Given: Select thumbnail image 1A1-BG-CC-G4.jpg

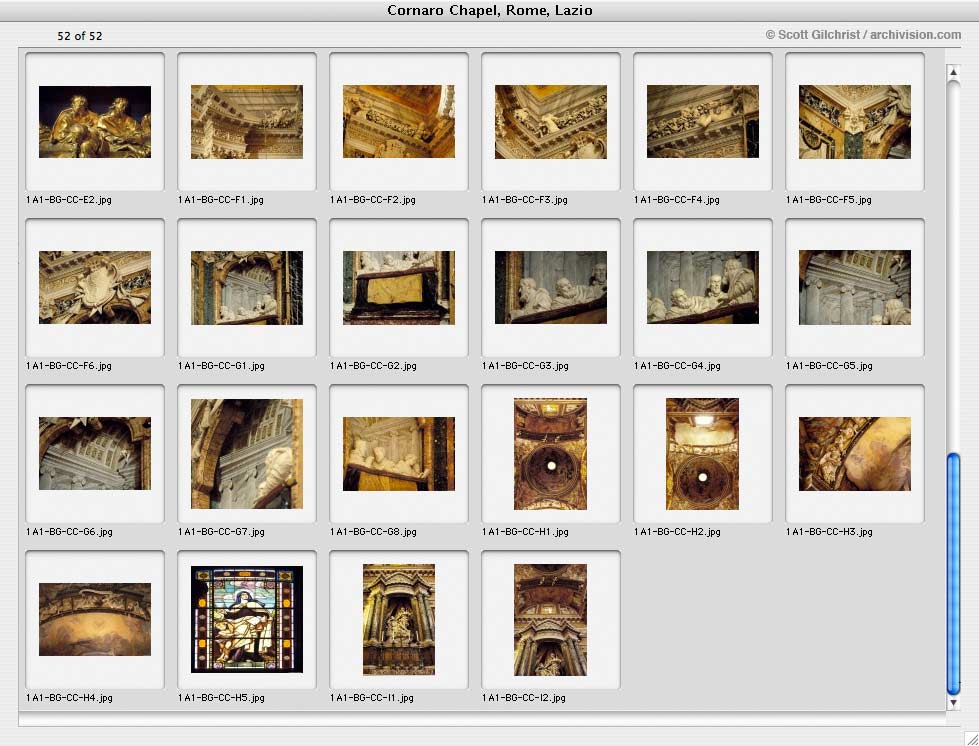Looking at the screenshot, I should (x=703, y=288).
